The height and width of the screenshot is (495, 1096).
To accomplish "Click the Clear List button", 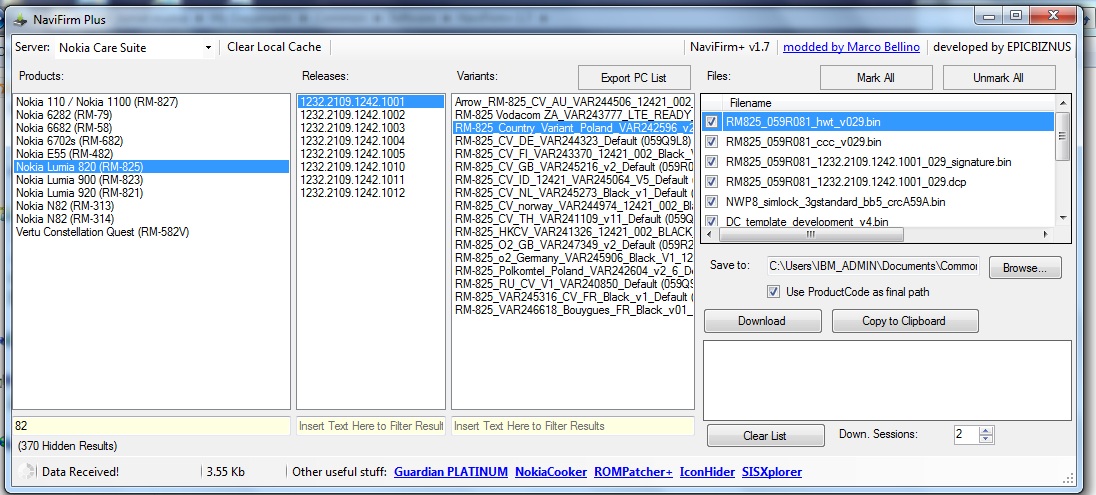I will click(x=765, y=436).
